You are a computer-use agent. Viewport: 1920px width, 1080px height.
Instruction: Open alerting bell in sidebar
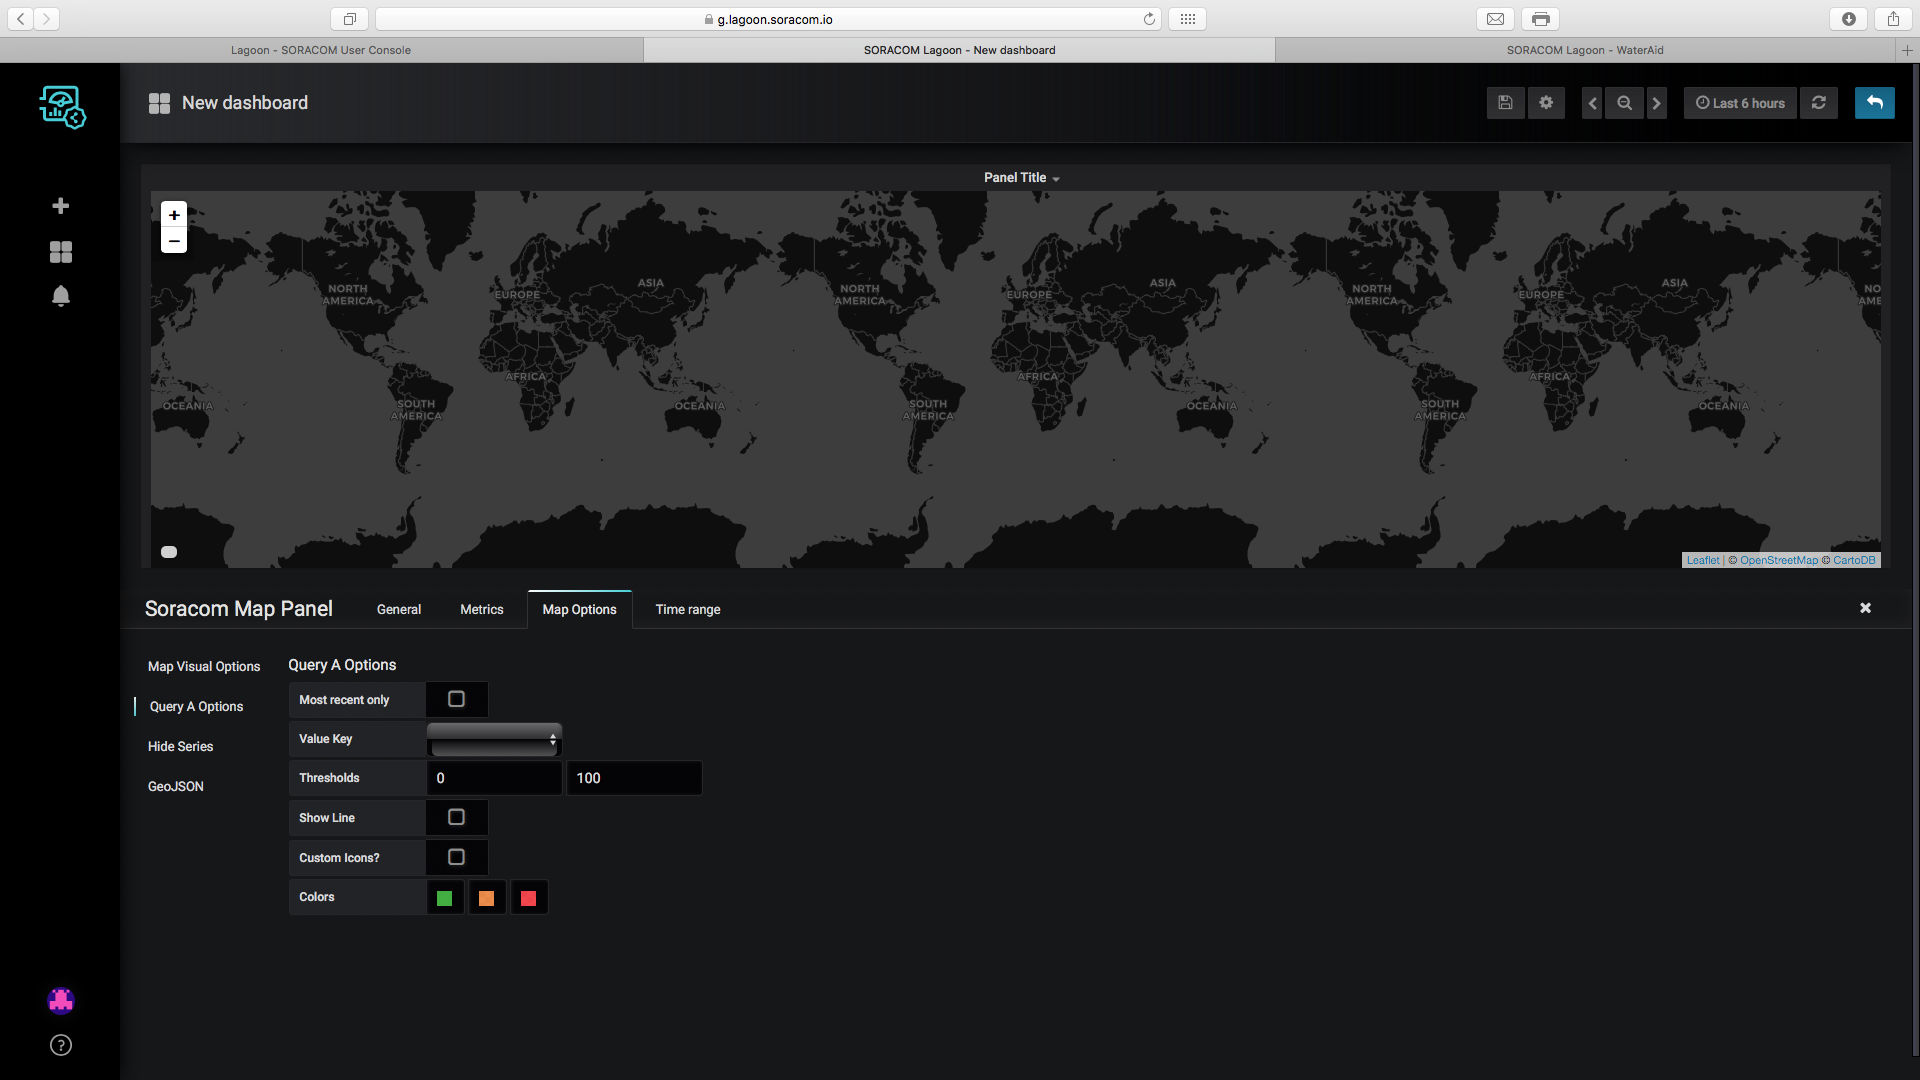point(61,296)
